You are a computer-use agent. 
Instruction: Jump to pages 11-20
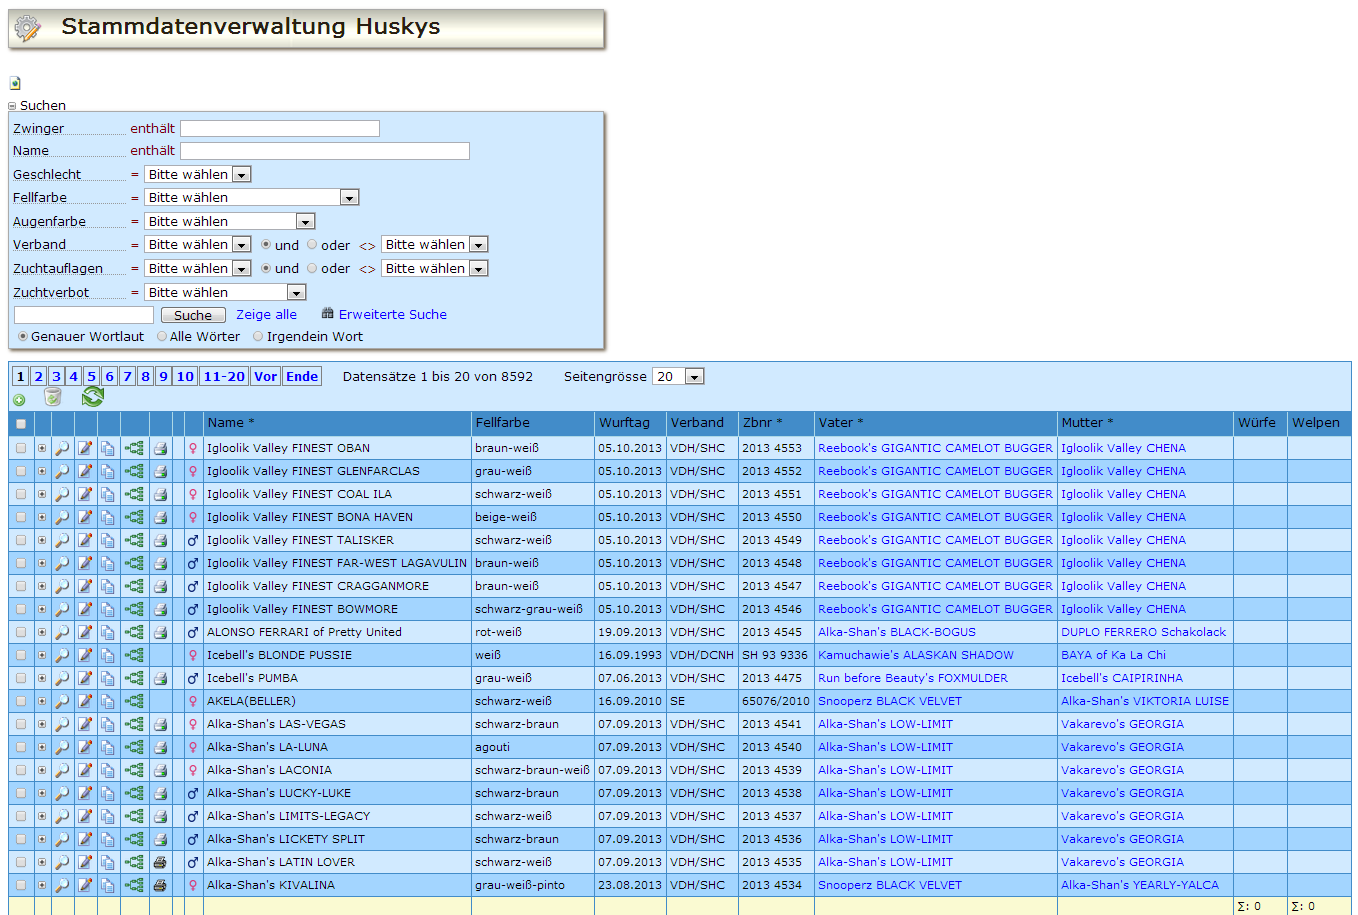click(224, 376)
